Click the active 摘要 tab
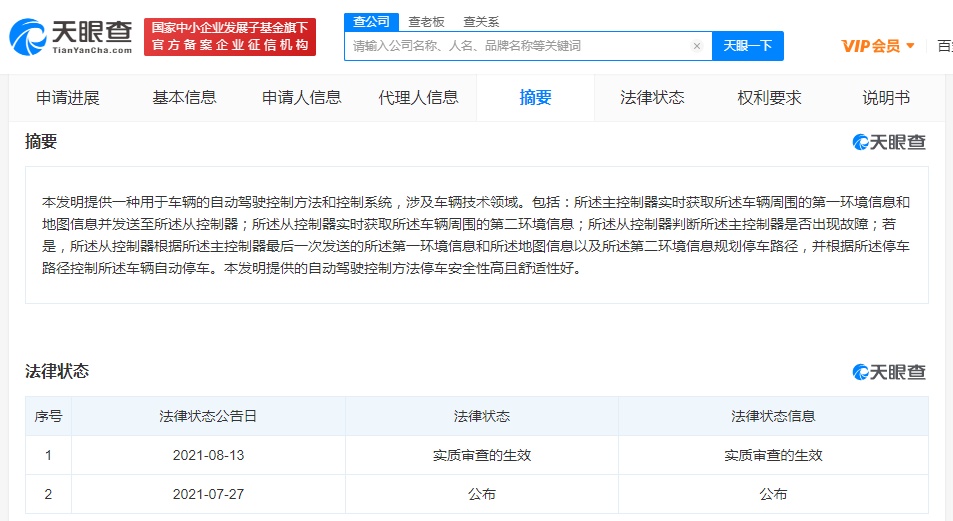This screenshot has height=521, width=953. click(535, 98)
